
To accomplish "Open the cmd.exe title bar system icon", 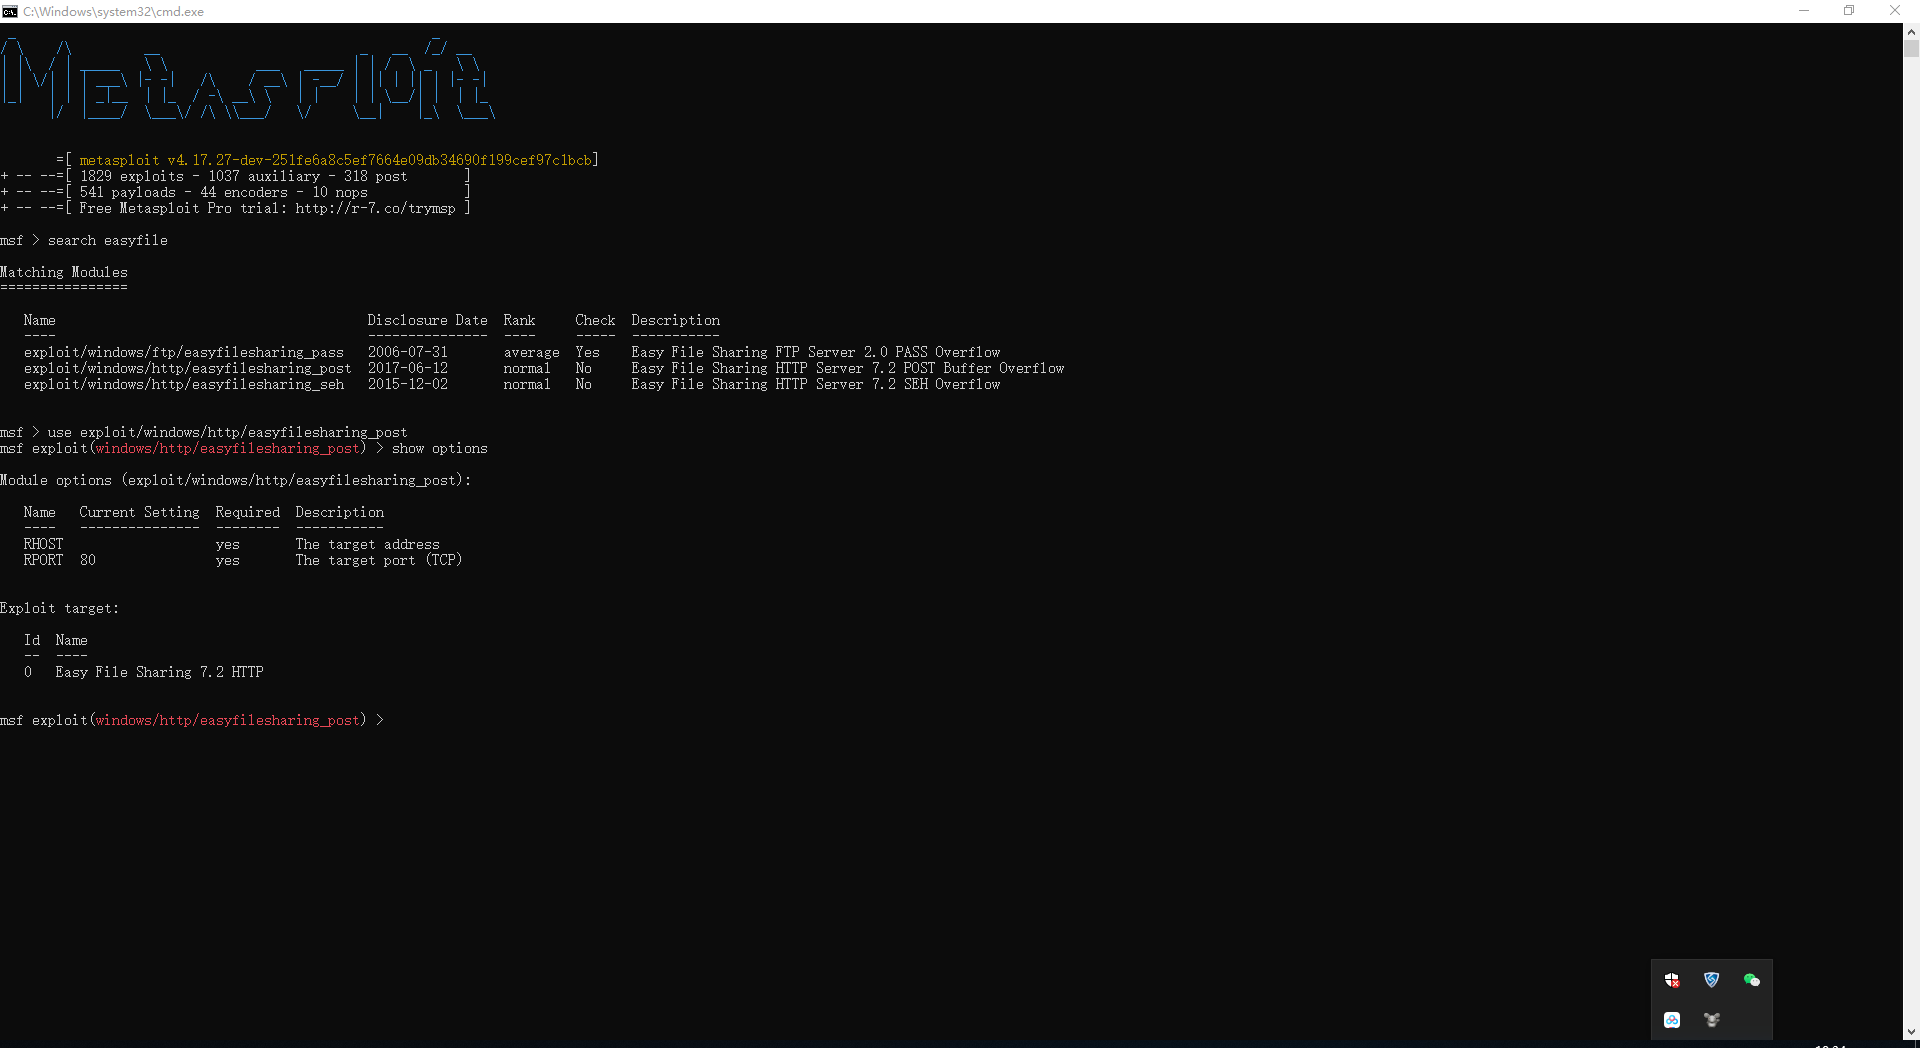I will click(x=10, y=11).
